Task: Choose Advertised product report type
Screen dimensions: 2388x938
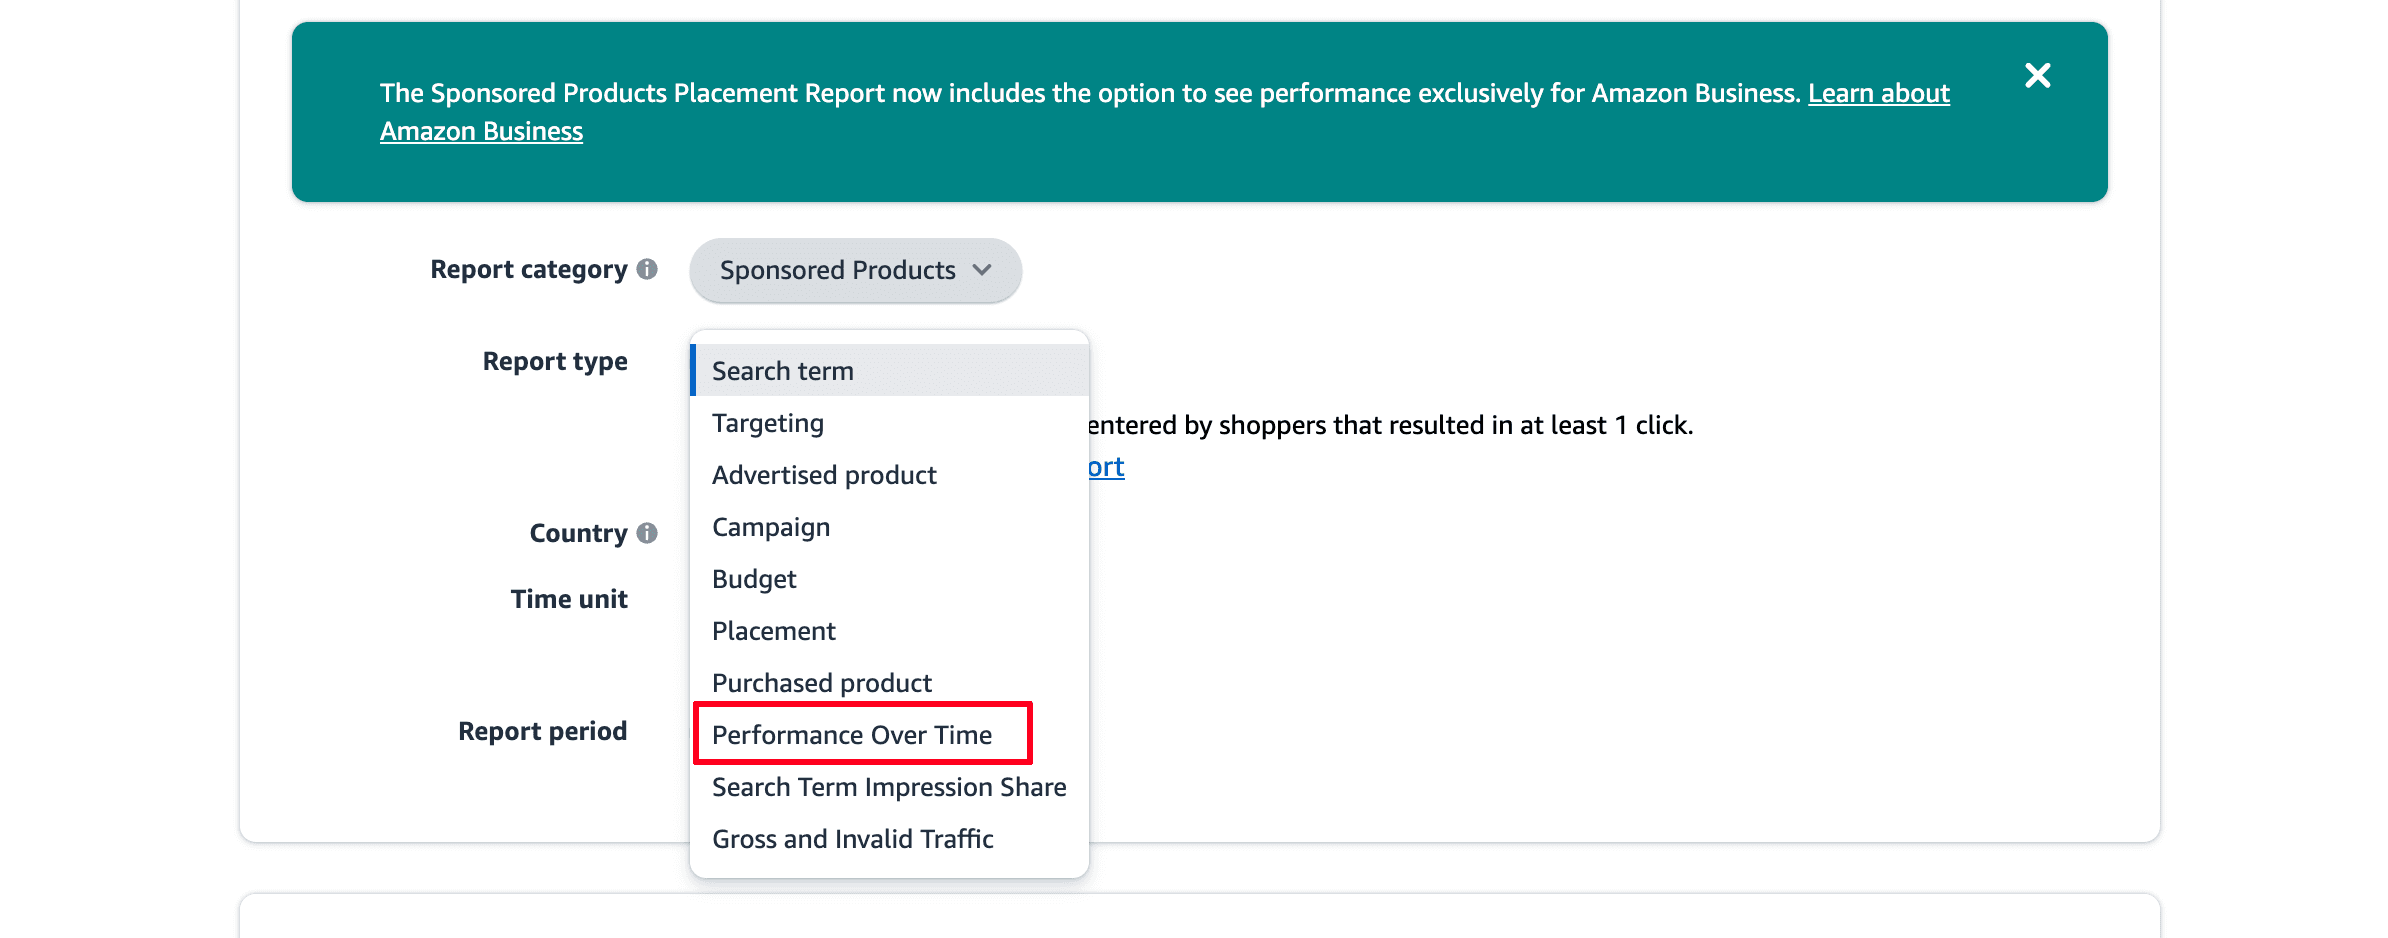Action: 823,475
